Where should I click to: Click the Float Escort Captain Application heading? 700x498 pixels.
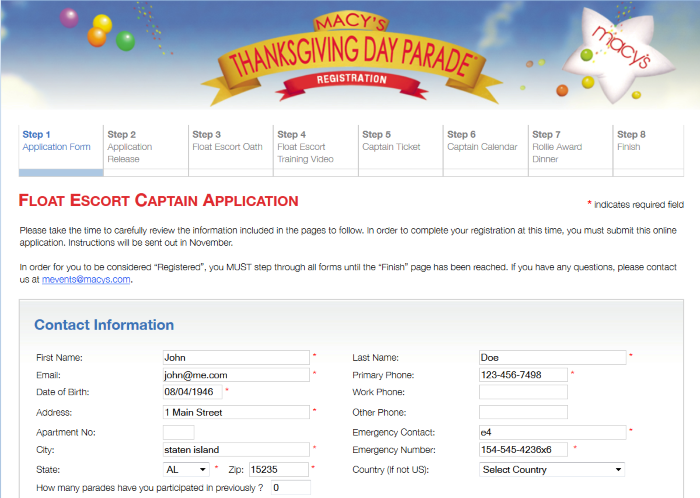point(158,200)
